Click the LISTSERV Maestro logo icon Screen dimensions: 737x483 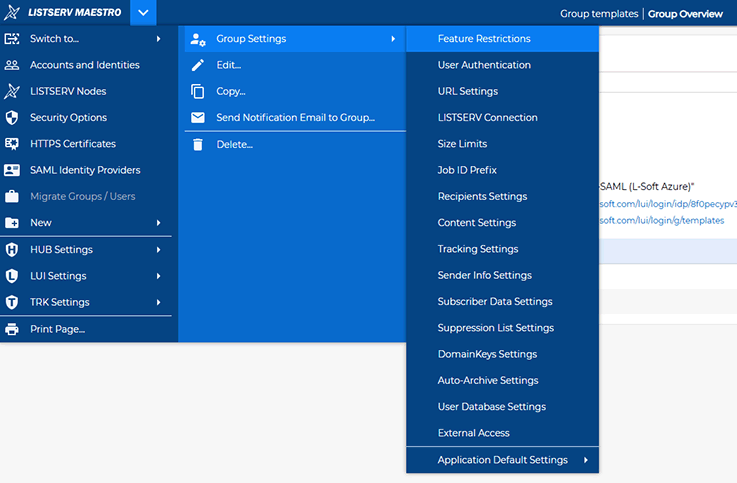[12, 12]
